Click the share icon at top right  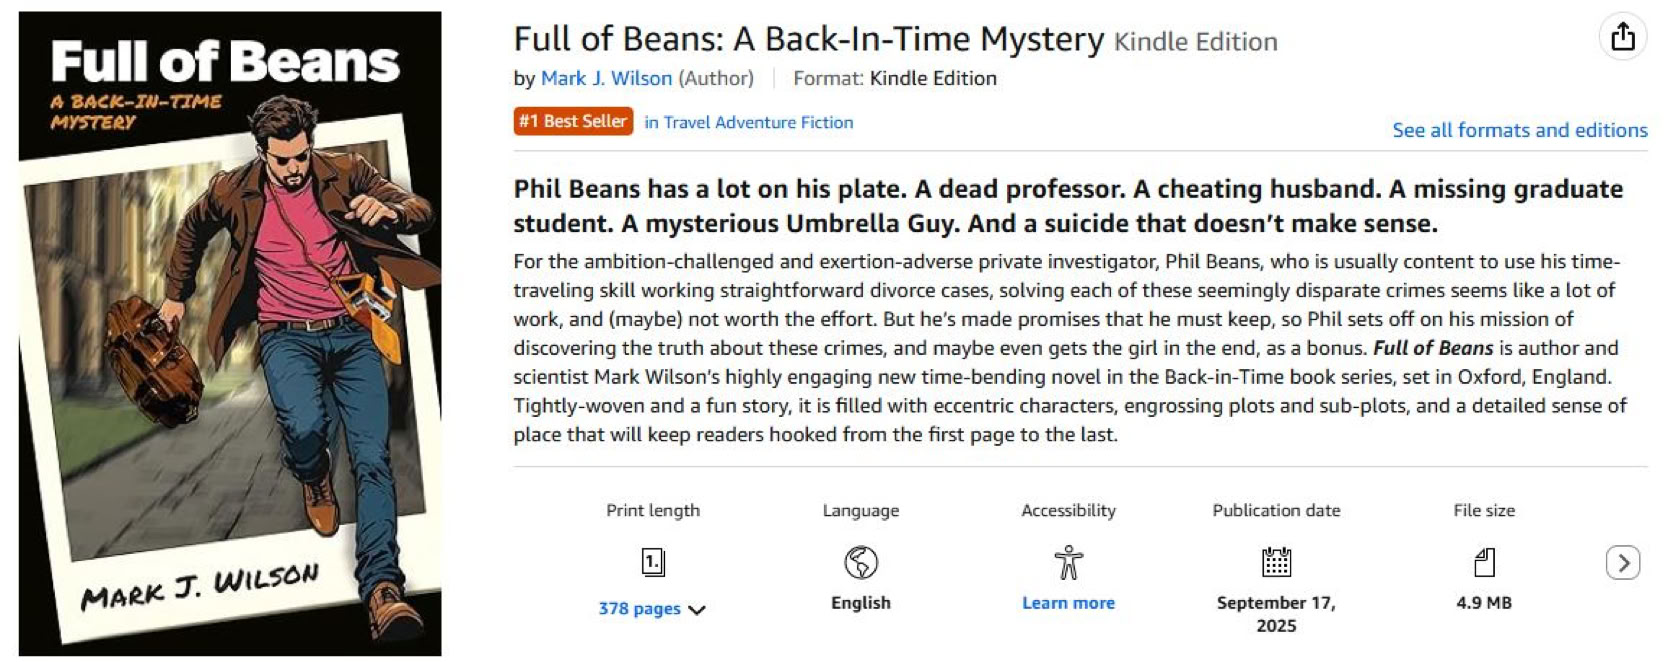(1622, 37)
